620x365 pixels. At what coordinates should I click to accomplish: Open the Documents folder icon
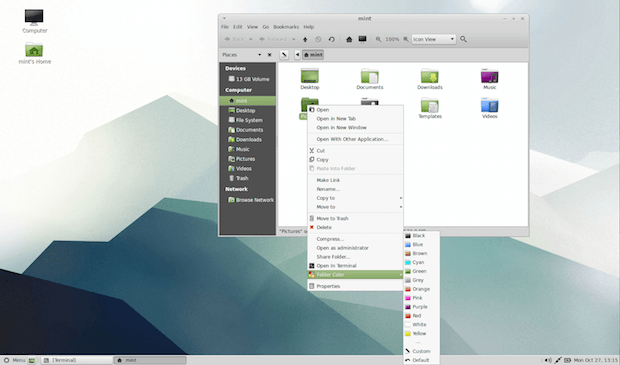[370, 79]
